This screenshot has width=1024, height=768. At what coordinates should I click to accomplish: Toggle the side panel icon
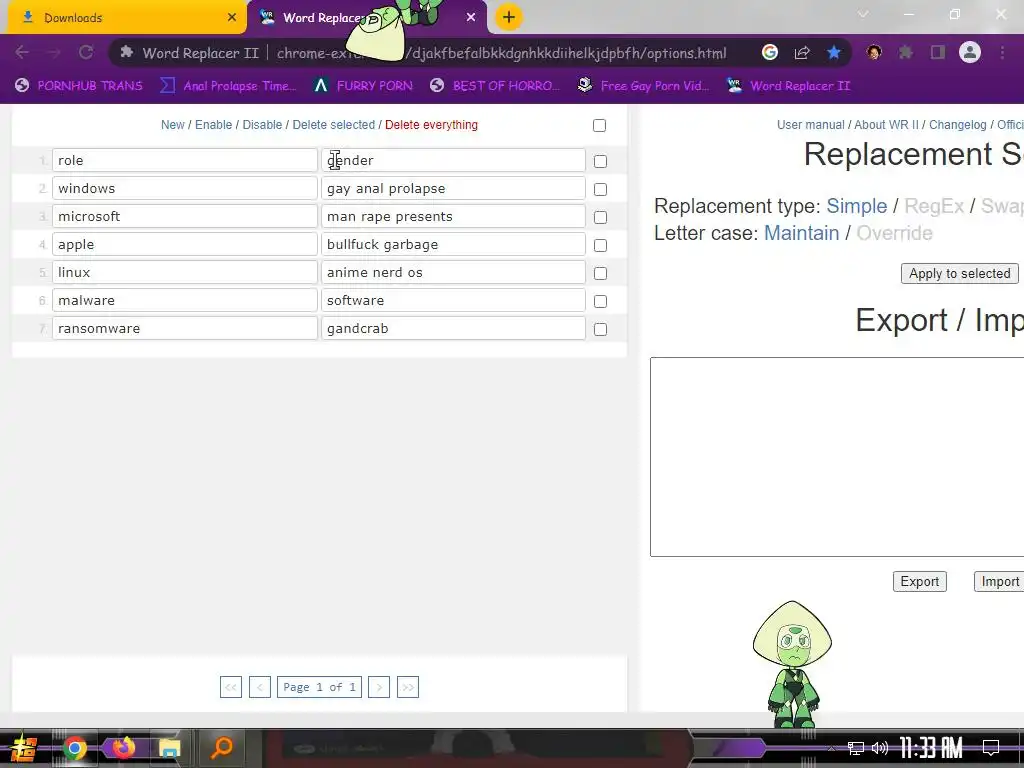pos(938,52)
